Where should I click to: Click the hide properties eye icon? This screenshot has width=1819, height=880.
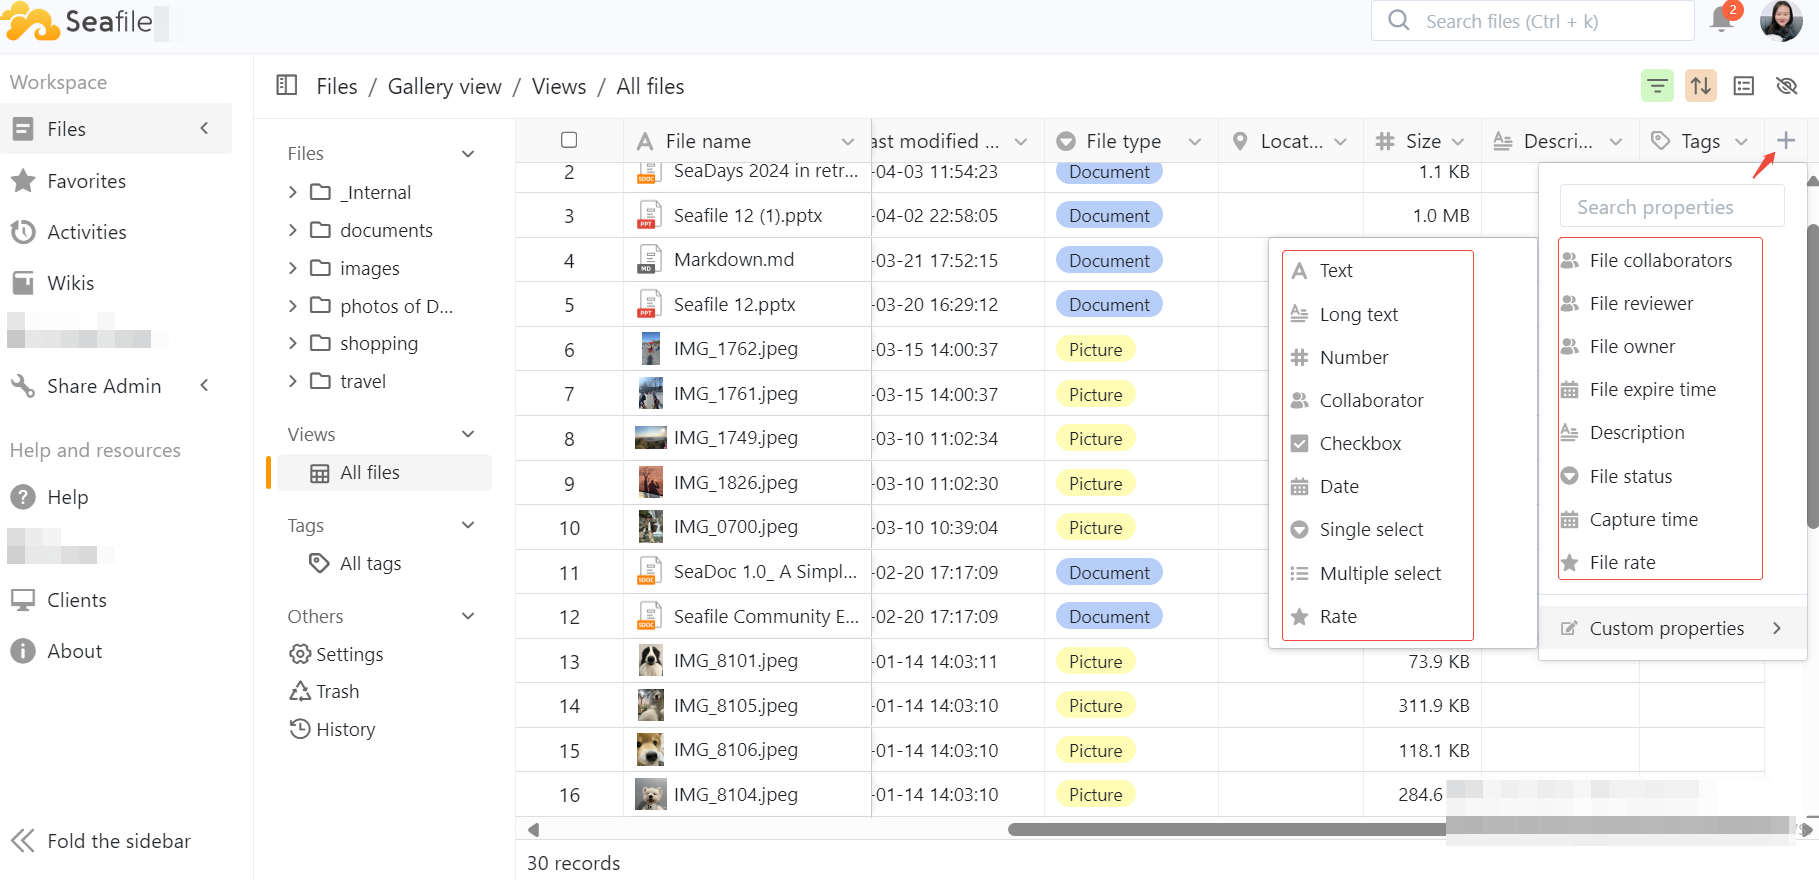click(x=1786, y=86)
